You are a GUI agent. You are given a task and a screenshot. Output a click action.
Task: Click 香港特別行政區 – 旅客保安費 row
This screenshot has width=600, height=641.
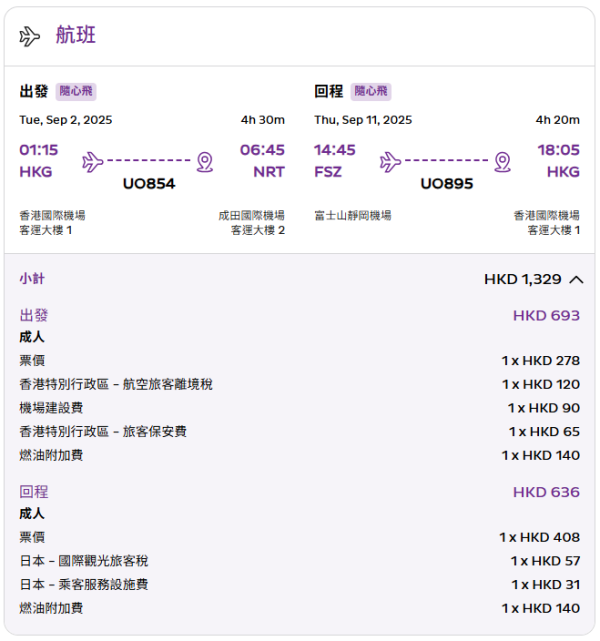[x=300, y=432]
